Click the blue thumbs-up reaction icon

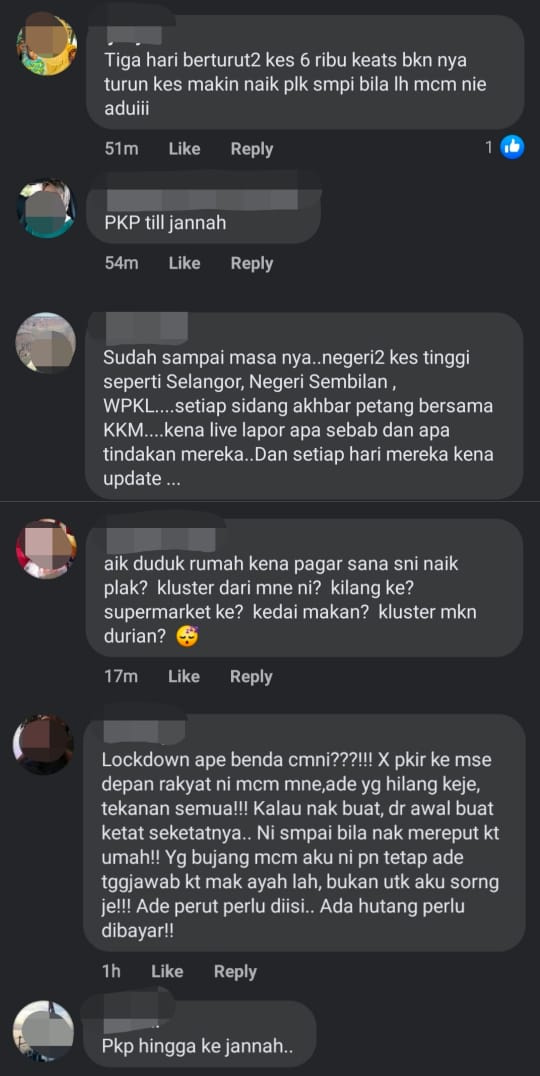512,147
